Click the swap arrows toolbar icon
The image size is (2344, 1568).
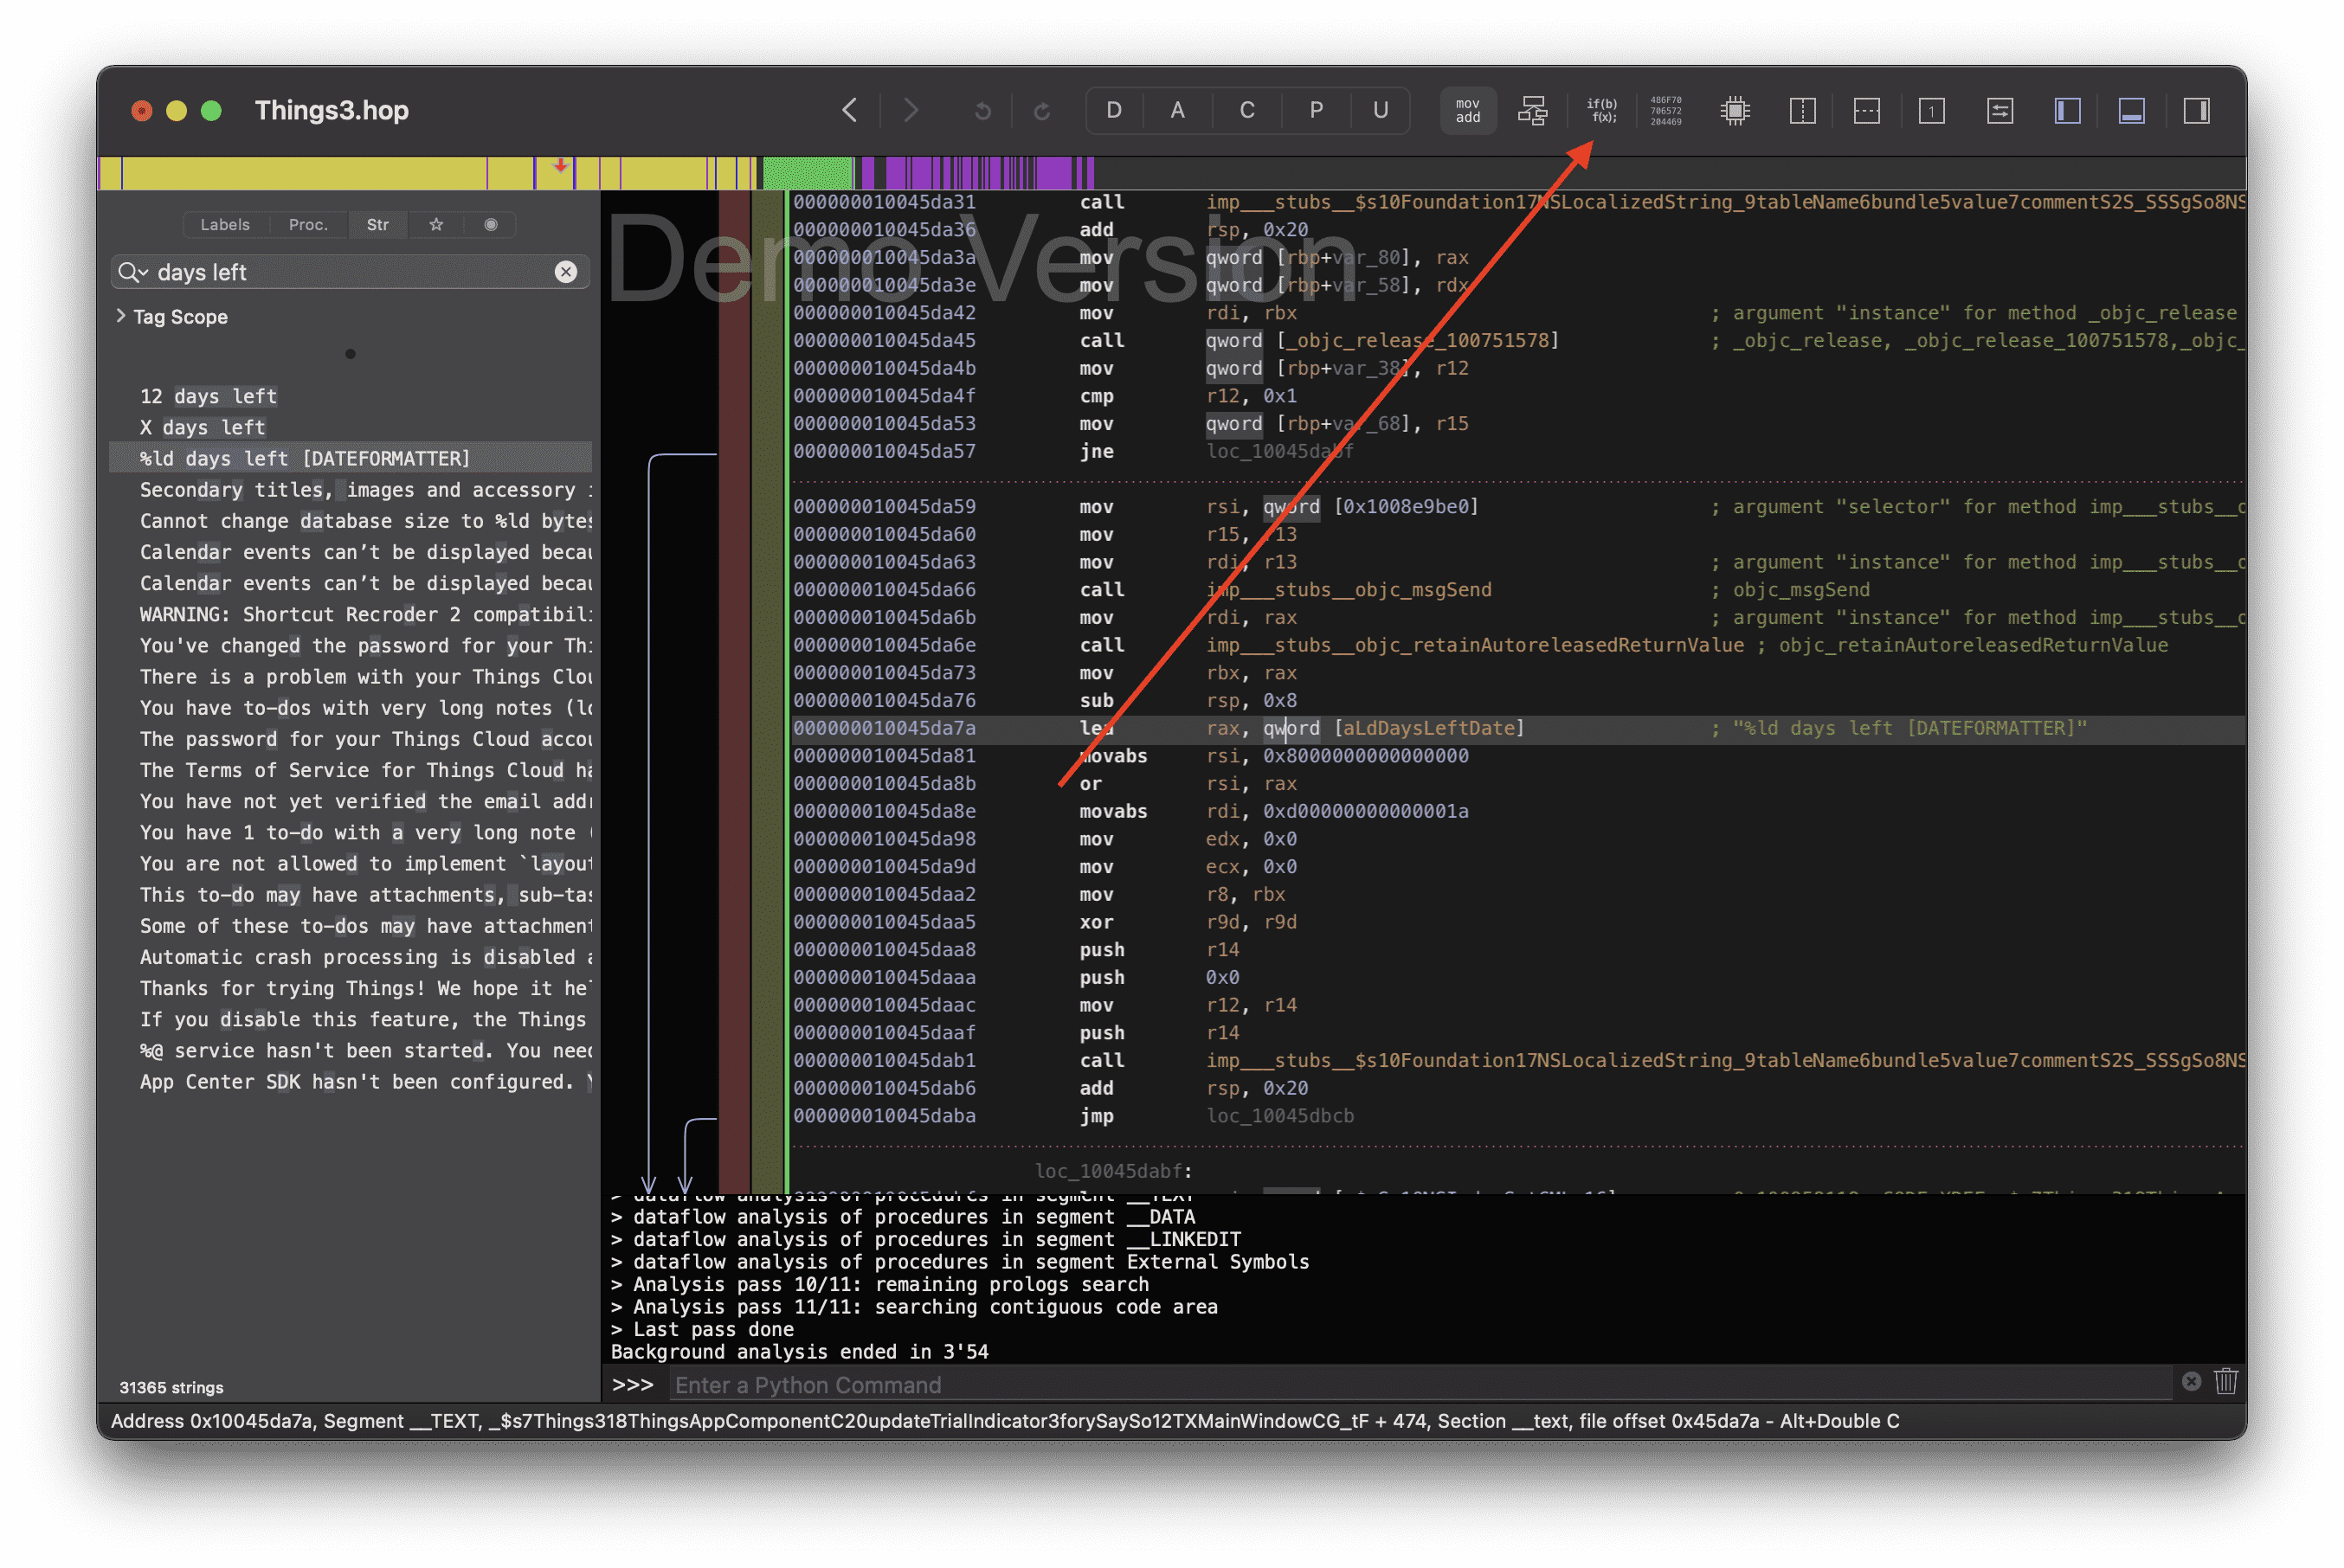(1999, 110)
